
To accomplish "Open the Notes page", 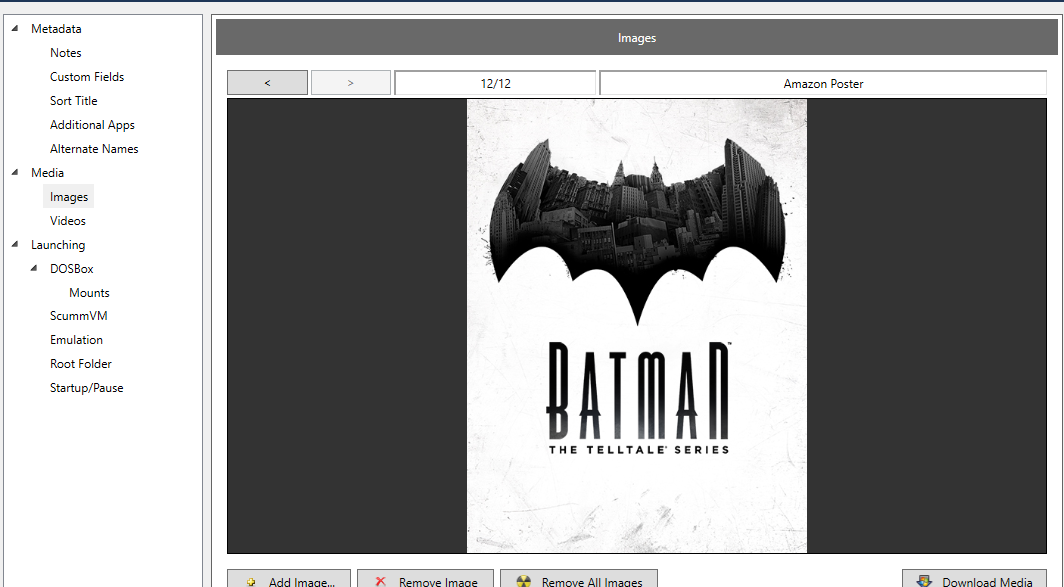I will point(66,53).
